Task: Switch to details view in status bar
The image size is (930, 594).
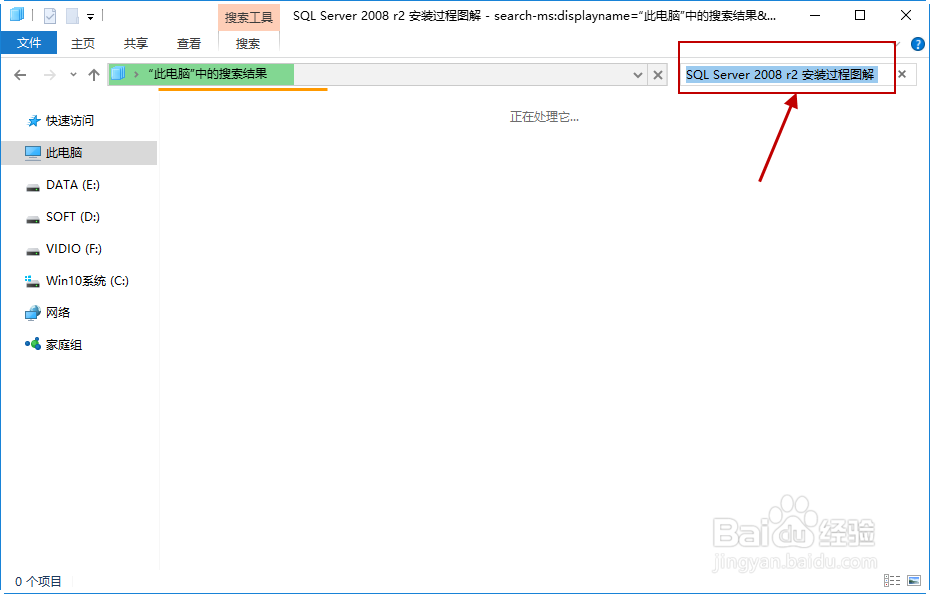Action: tap(892, 580)
